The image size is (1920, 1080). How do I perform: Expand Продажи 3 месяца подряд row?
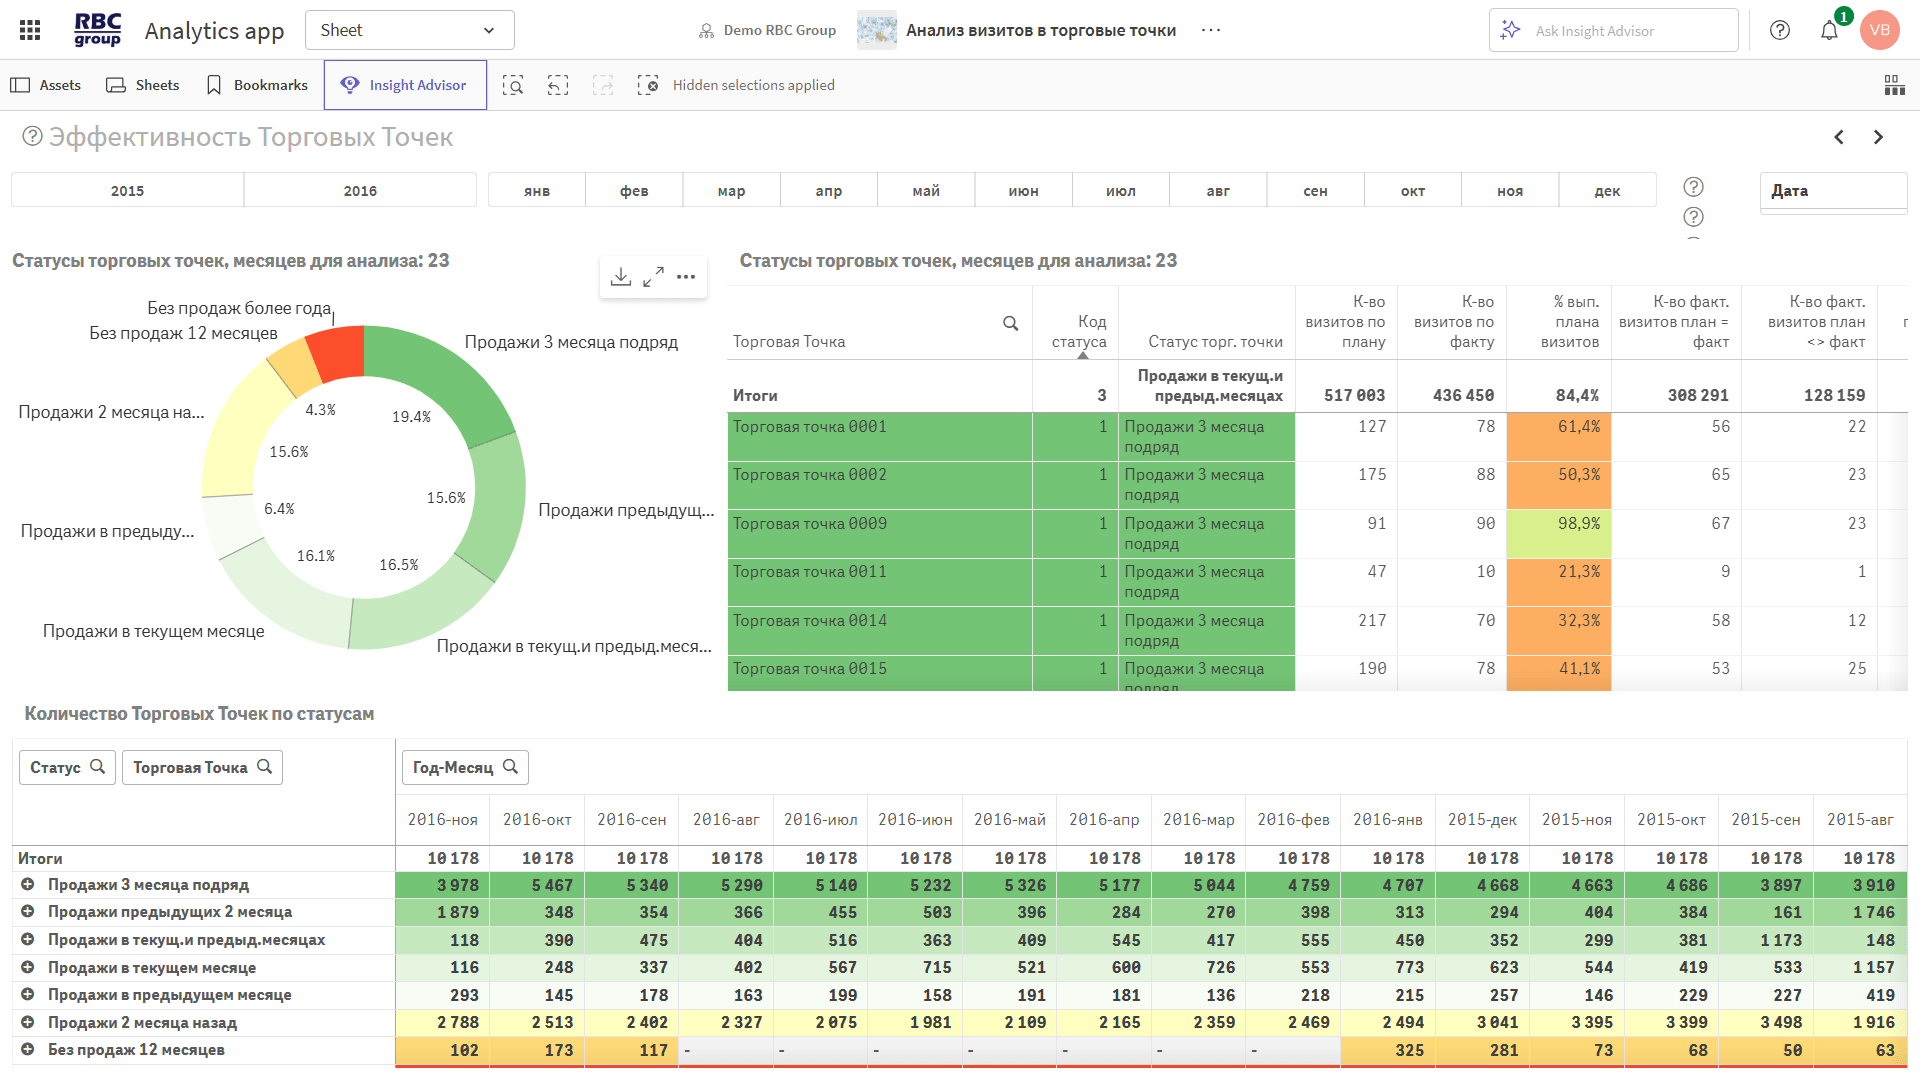pyautogui.click(x=28, y=884)
